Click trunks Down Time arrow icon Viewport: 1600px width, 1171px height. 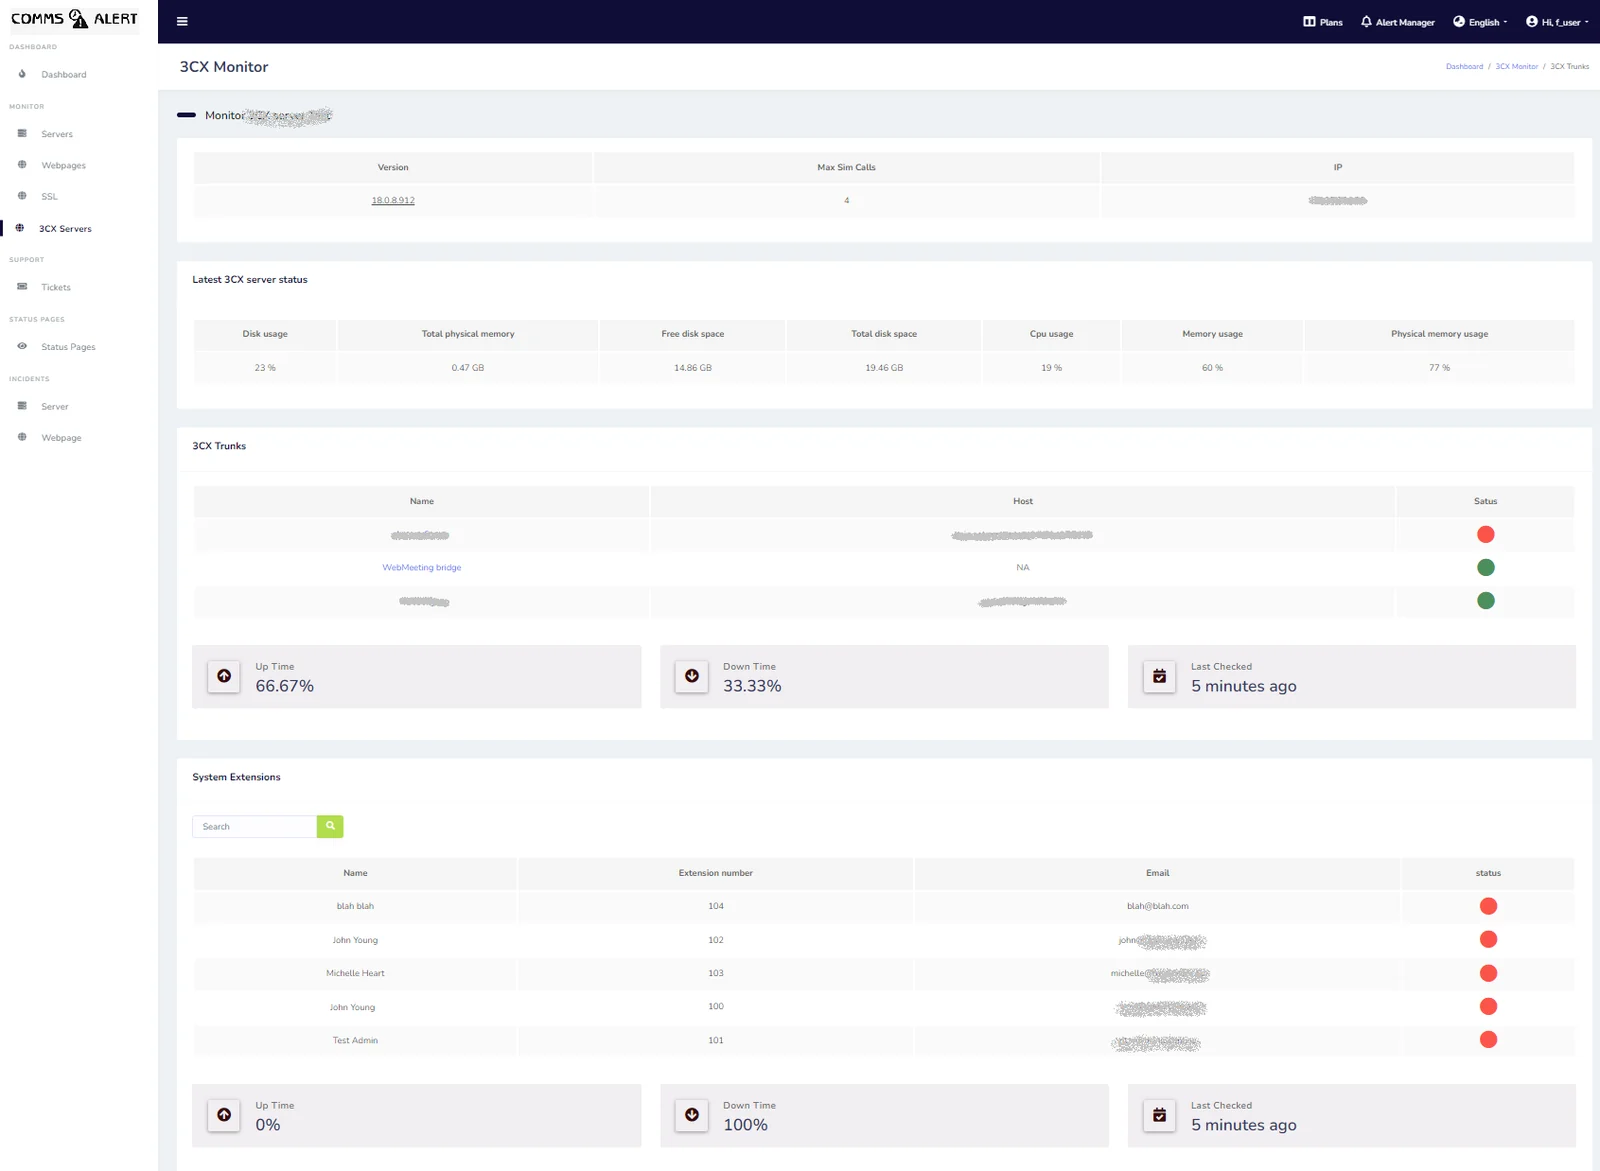(692, 677)
